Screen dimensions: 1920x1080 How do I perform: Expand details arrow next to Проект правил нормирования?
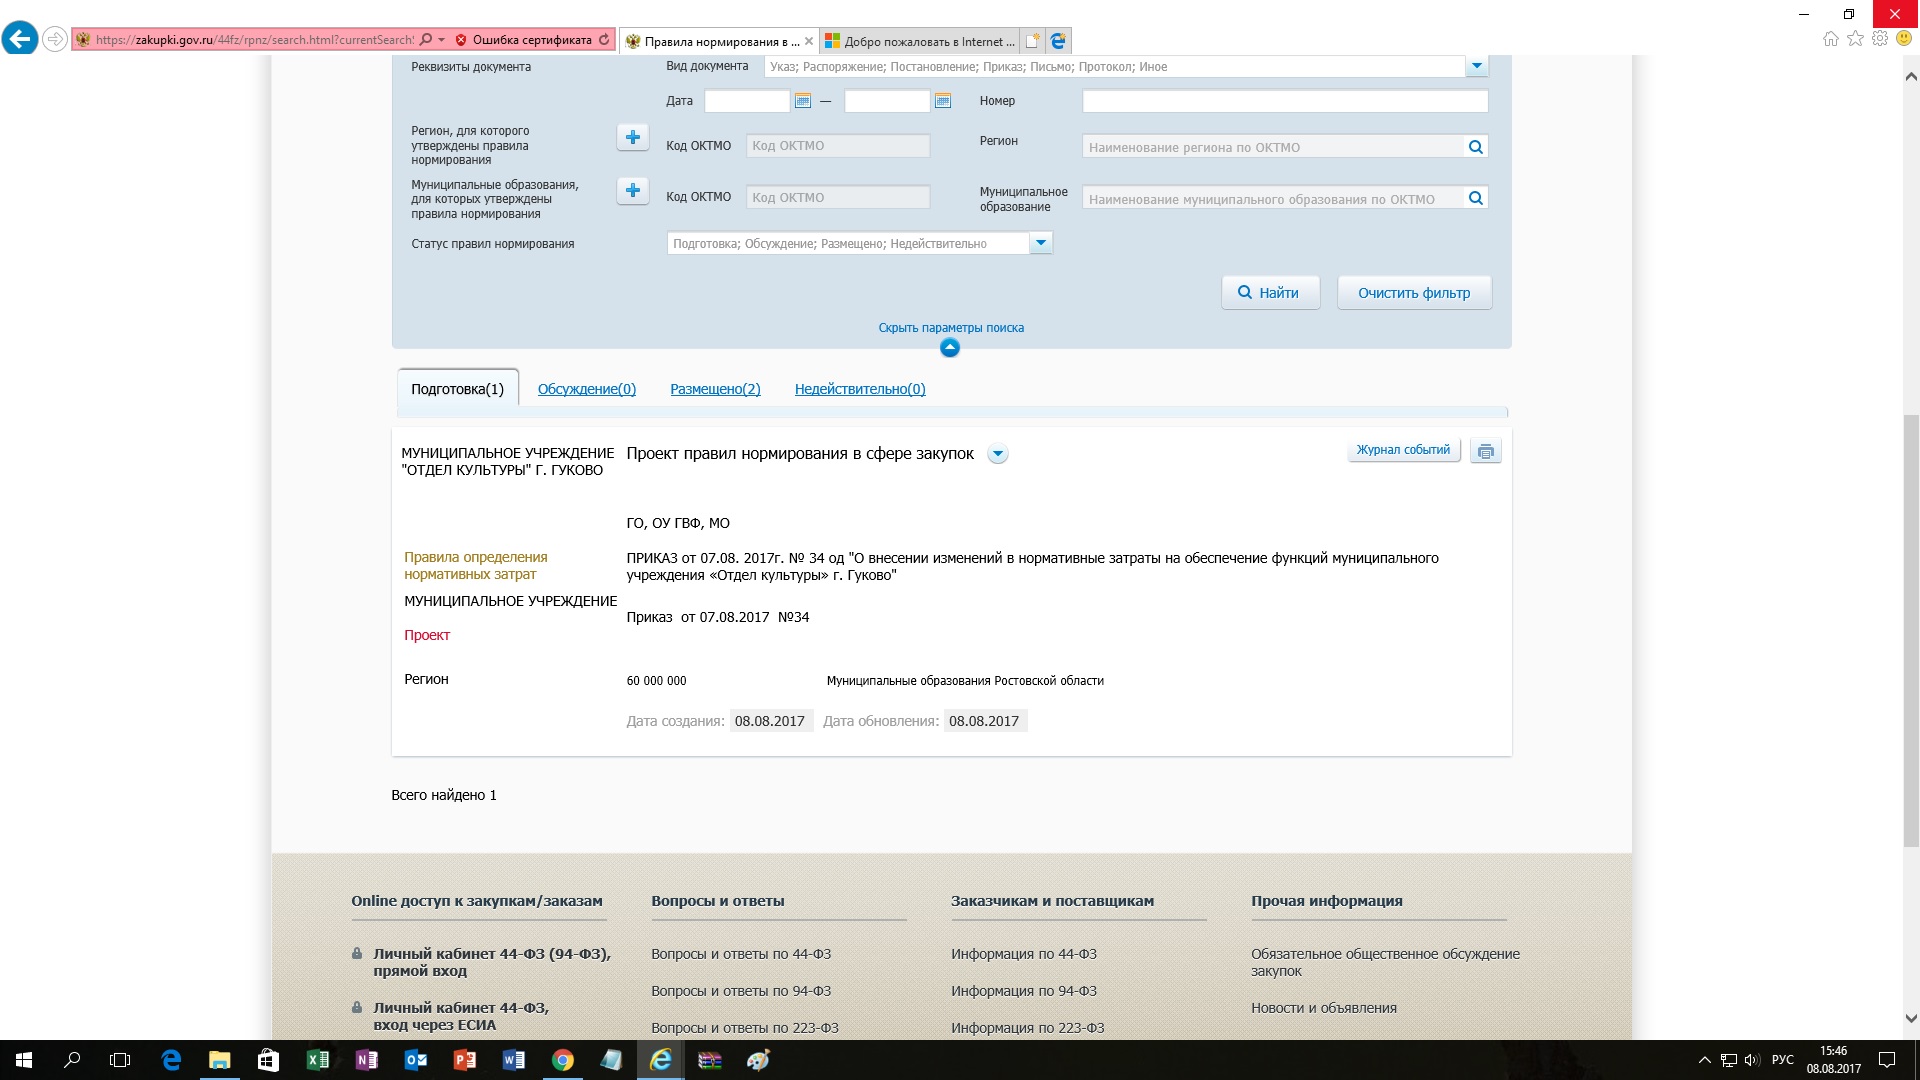pyautogui.click(x=997, y=454)
